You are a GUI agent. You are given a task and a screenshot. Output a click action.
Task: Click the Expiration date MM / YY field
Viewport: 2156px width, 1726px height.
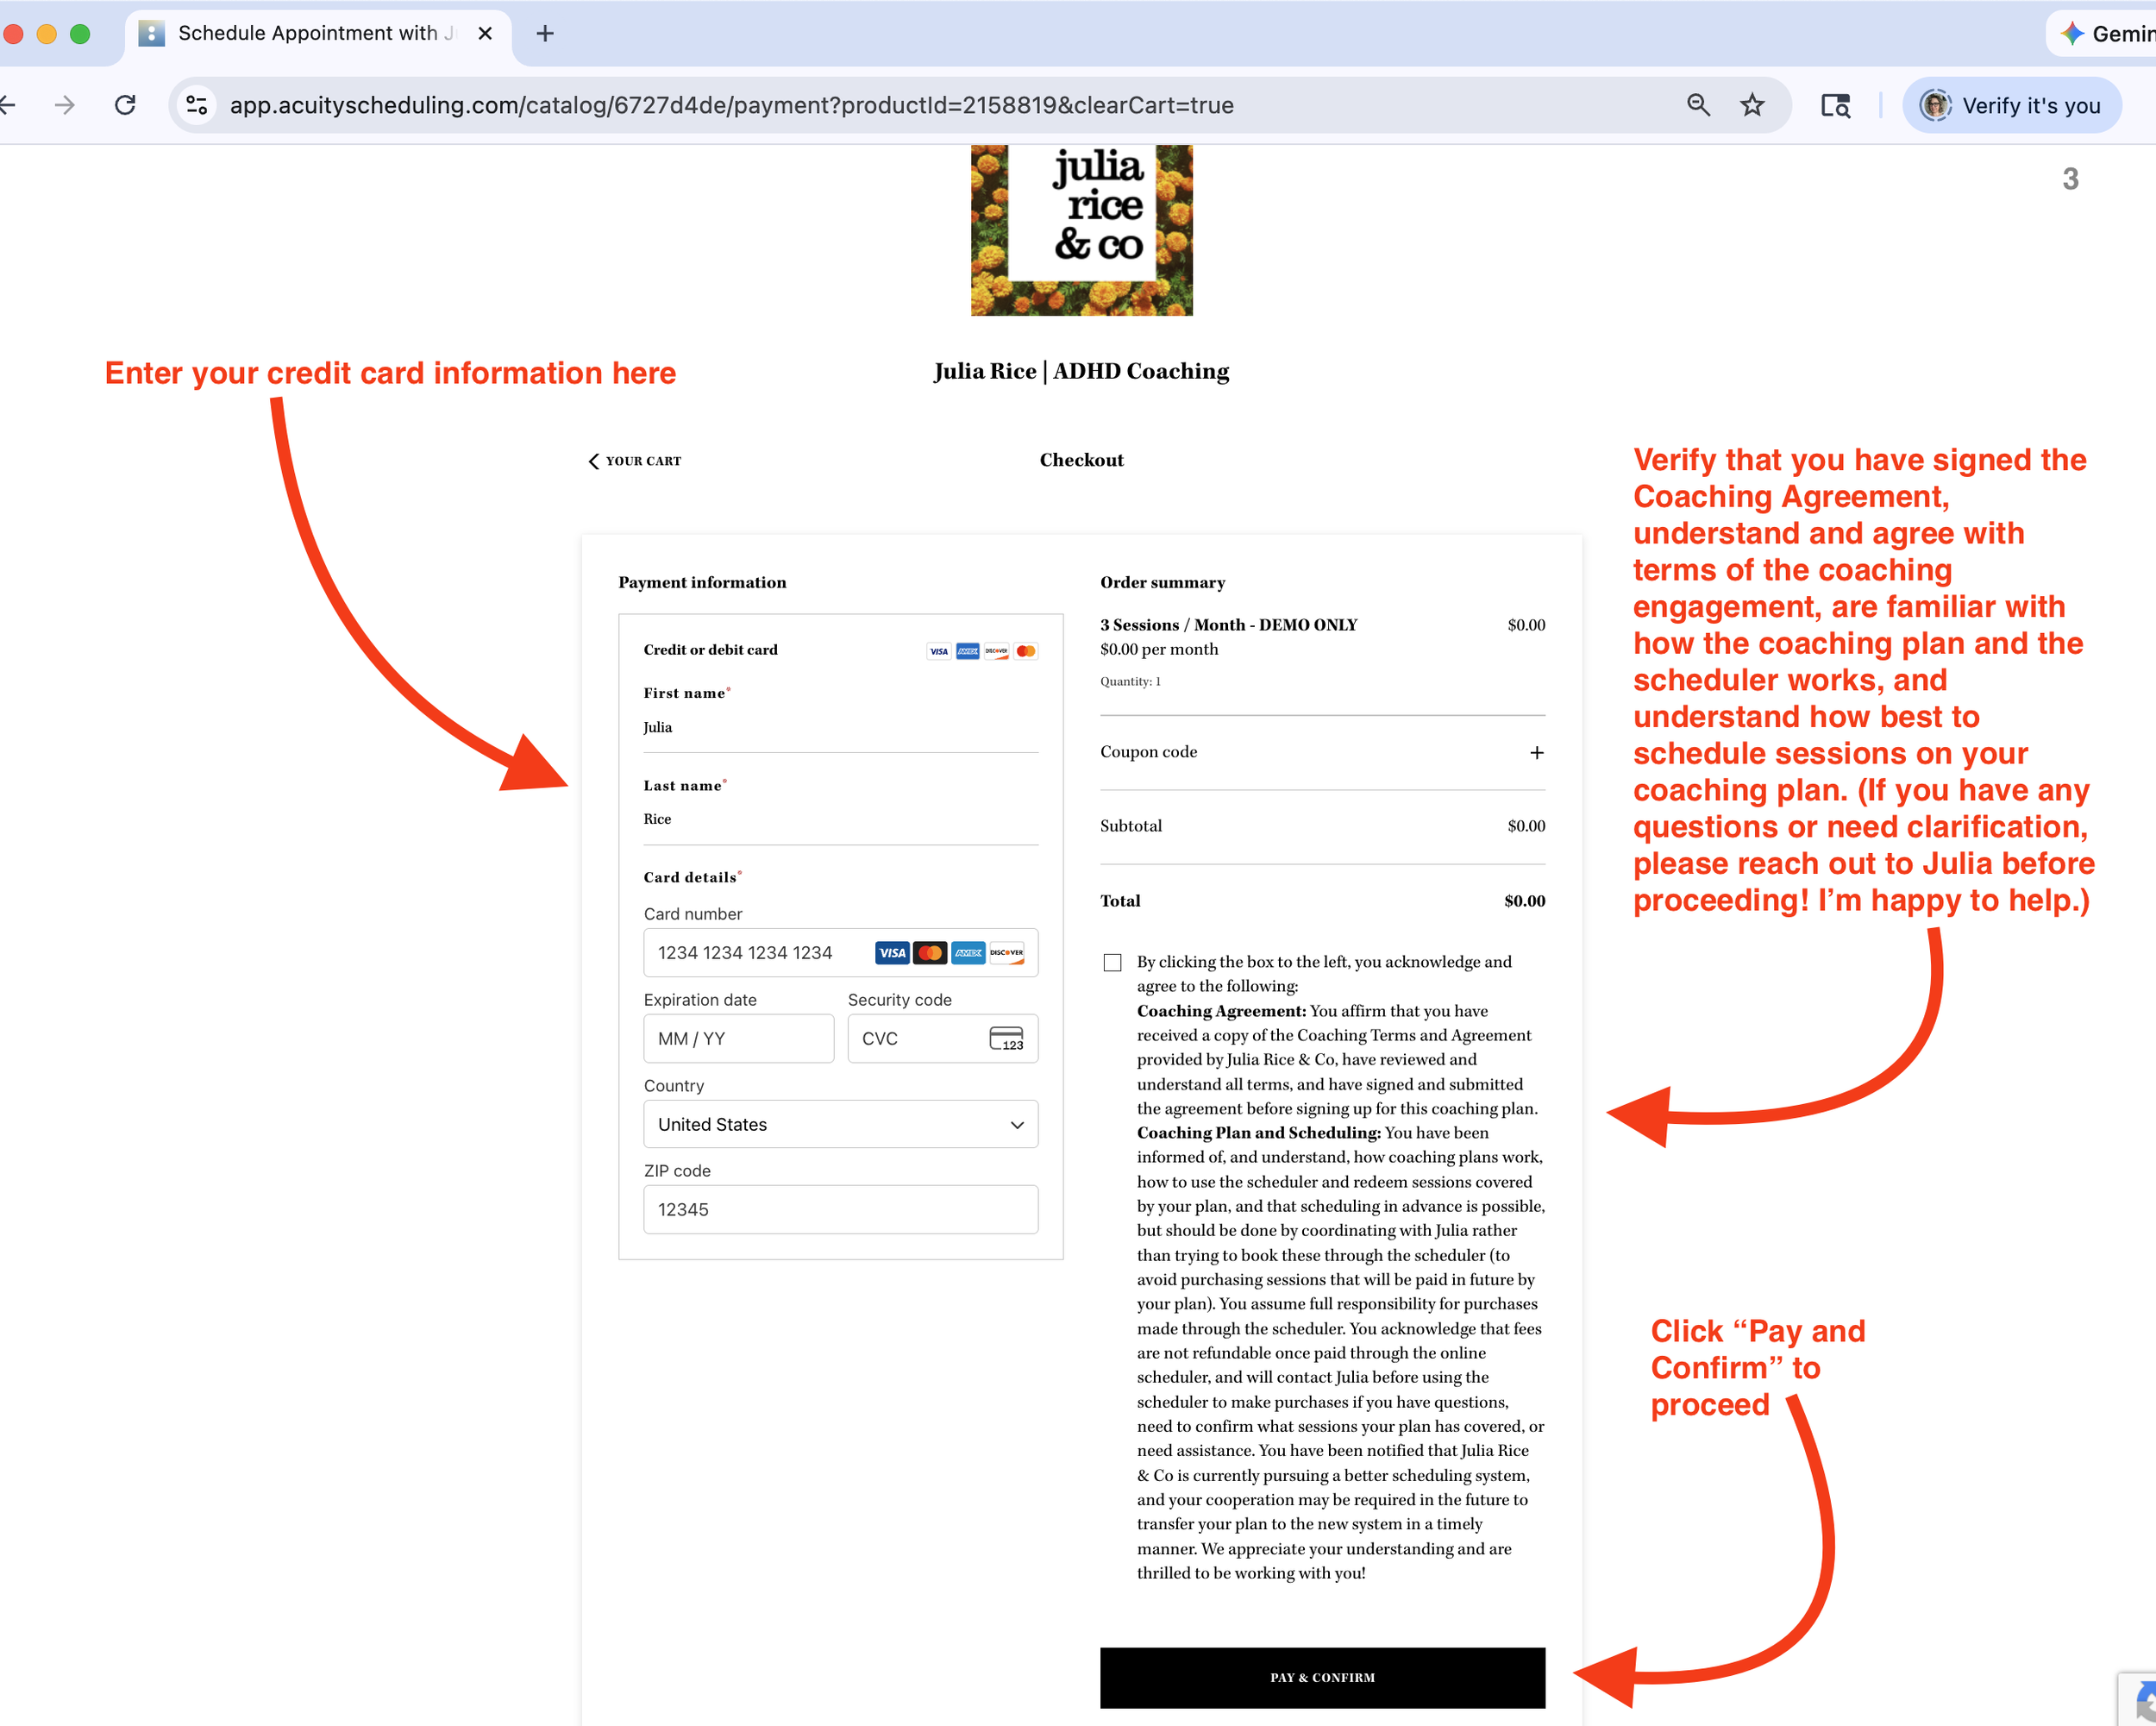[738, 1038]
